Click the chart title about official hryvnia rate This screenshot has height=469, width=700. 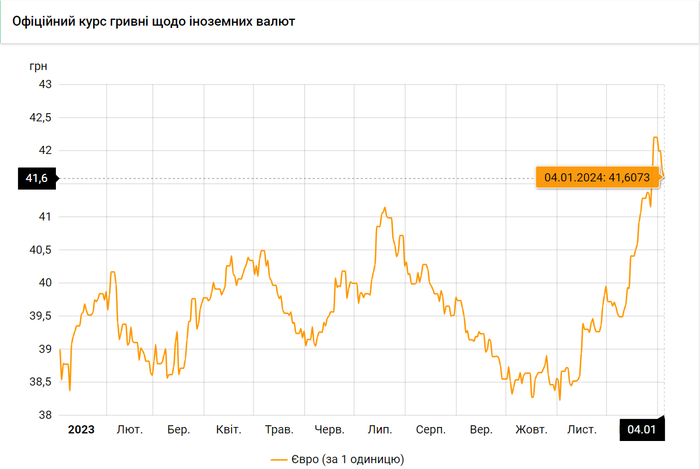153,20
